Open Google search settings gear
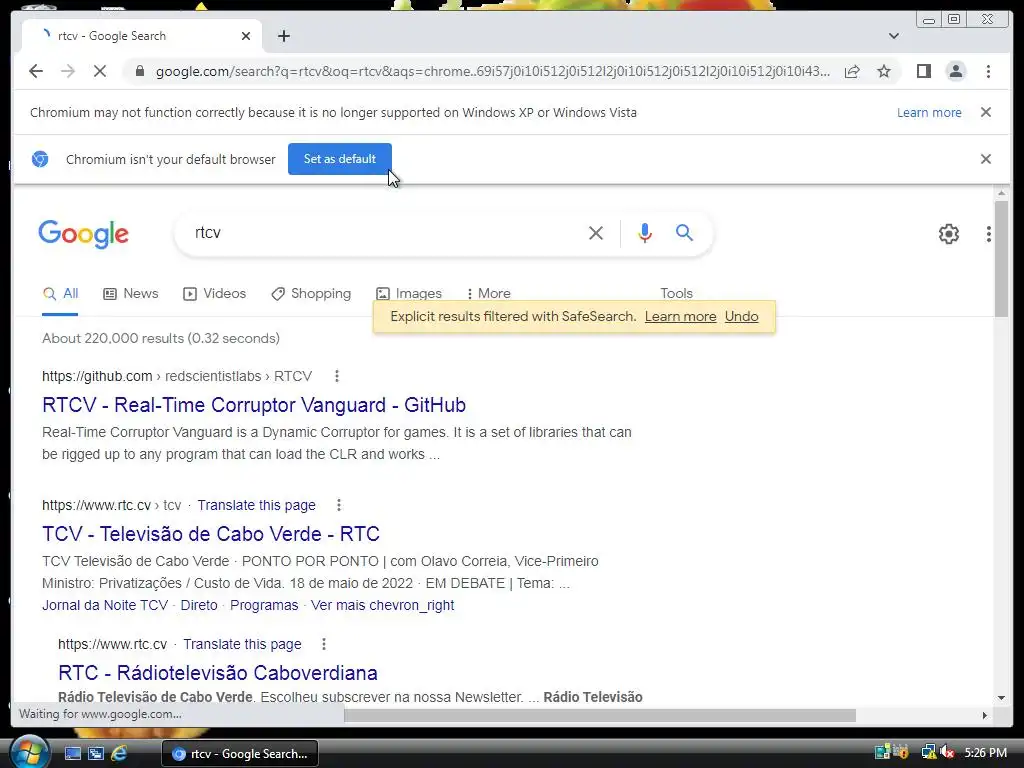 [948, 234]
